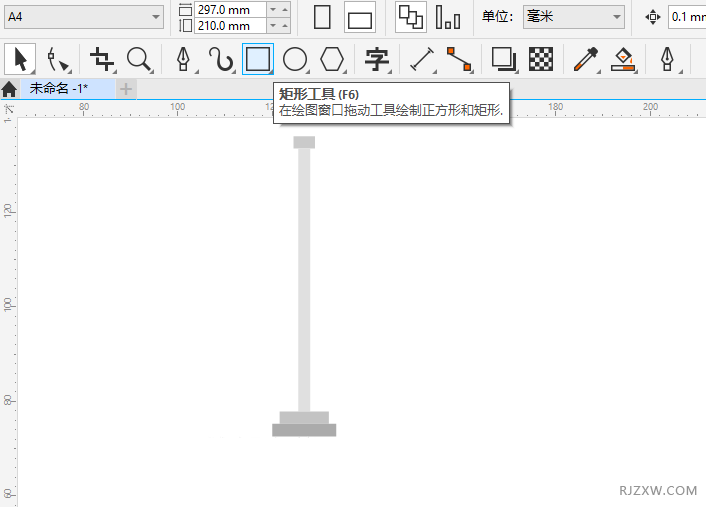Select the Crop tool
Image resolution: width=706 pixels, height=507 pixels.
pos(102,59)
